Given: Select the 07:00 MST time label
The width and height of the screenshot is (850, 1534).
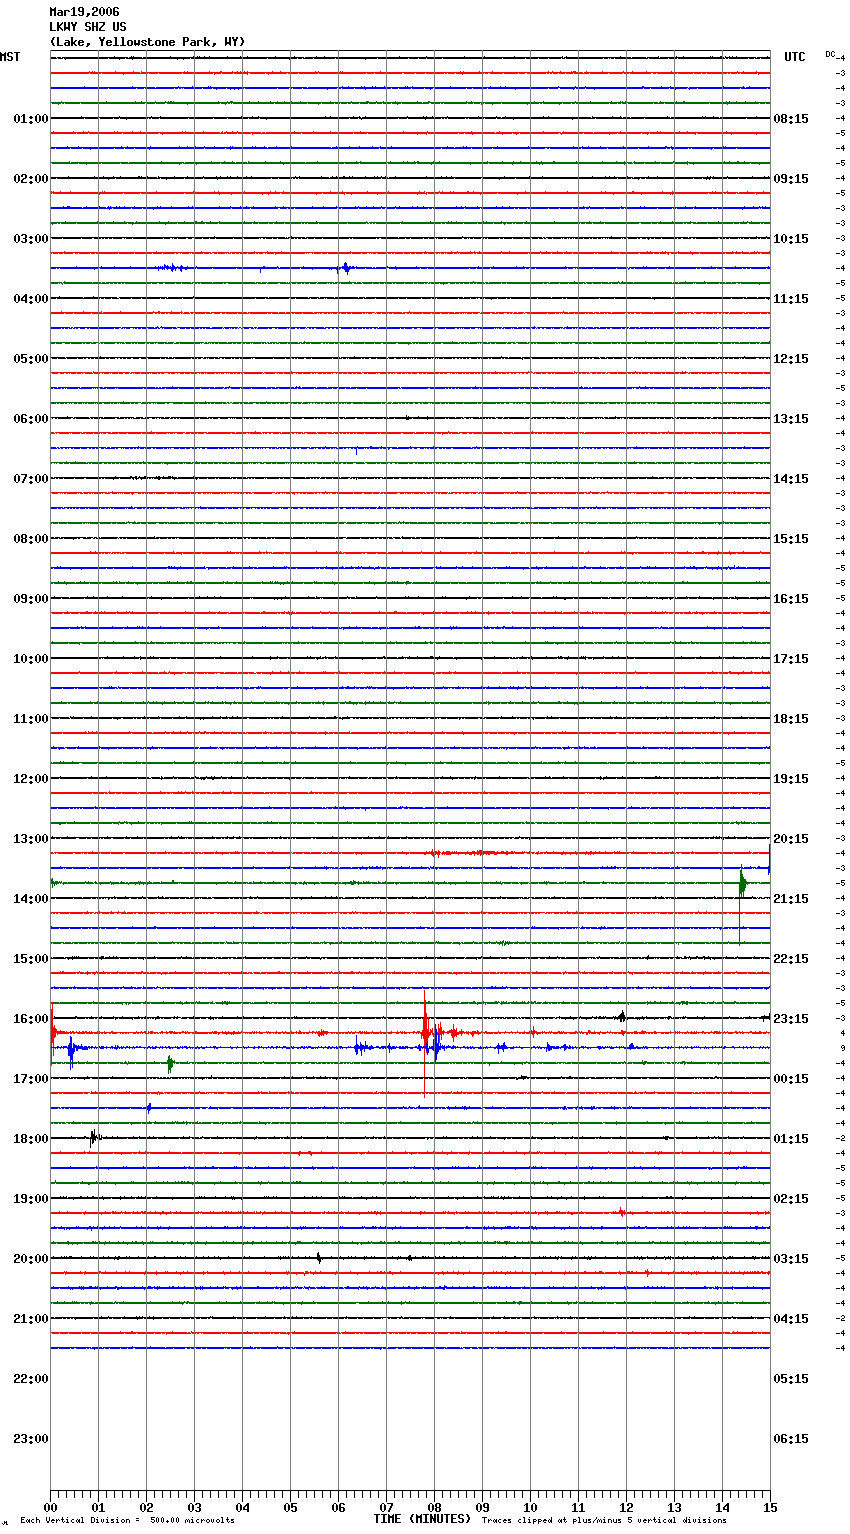Looking at the screenshot, I should pos(30,479).
